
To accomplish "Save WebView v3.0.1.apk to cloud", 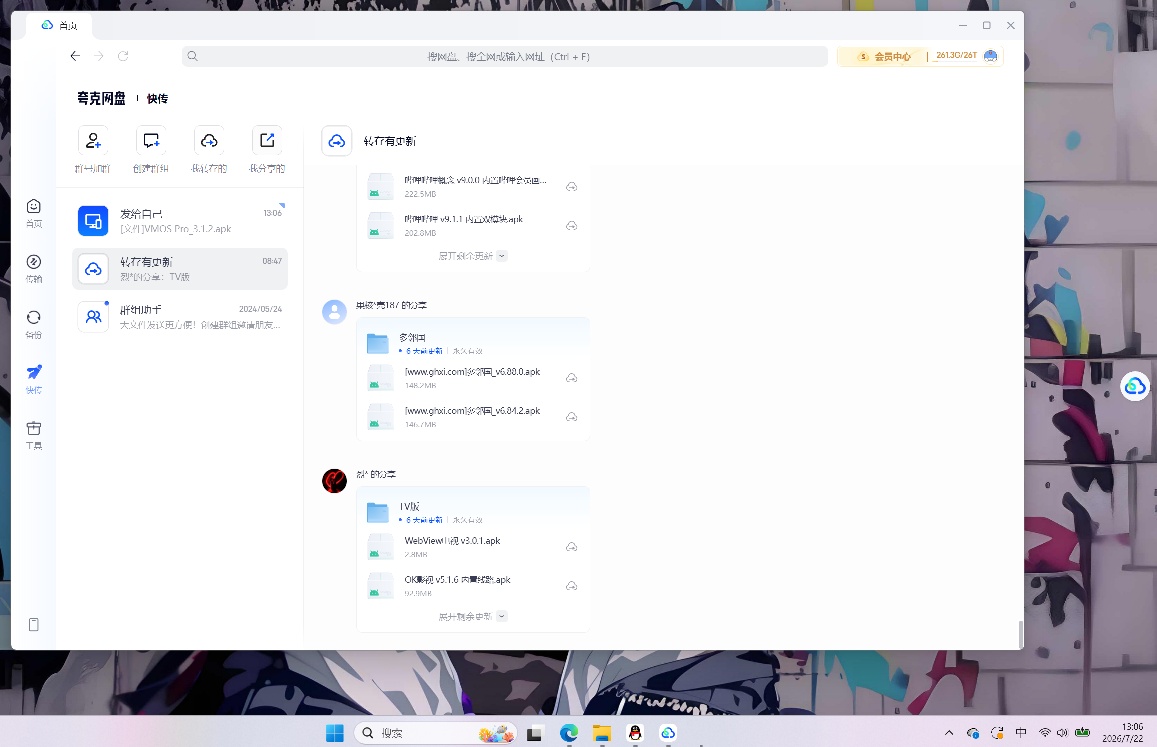I will coord(571,547).
